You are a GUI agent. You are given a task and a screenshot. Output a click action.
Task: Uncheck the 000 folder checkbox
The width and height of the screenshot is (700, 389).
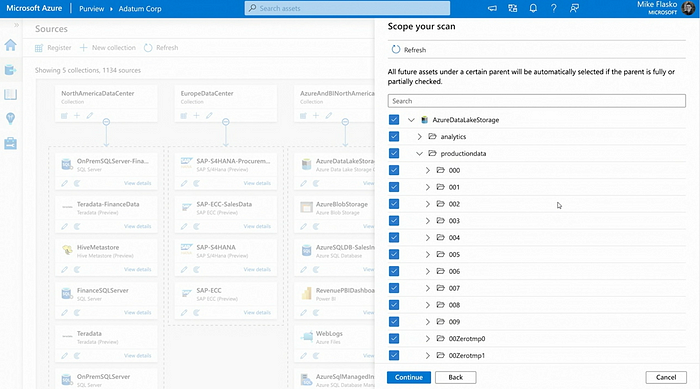394,170
